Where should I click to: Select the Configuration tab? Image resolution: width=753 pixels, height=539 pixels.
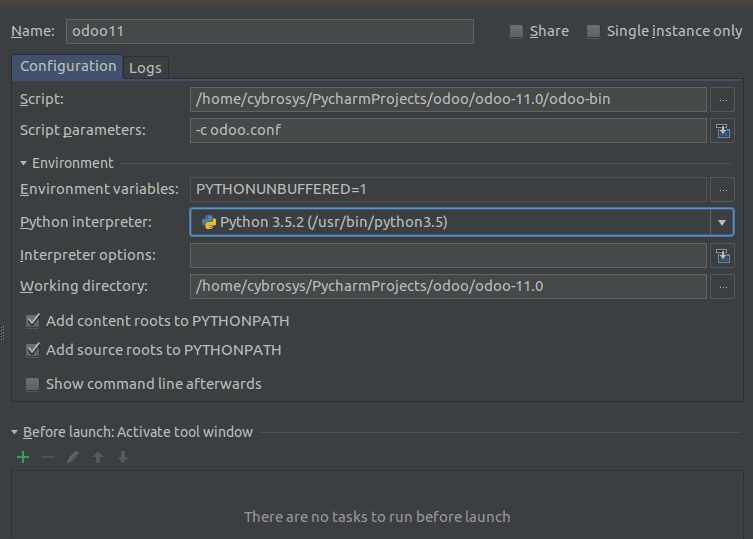[x=68, y=66]
